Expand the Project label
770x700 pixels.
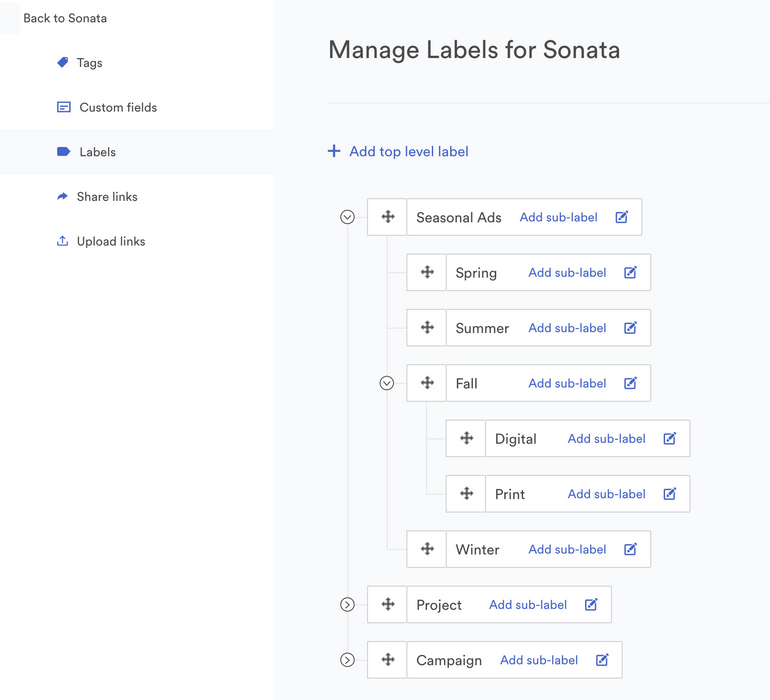pos(348,604)
